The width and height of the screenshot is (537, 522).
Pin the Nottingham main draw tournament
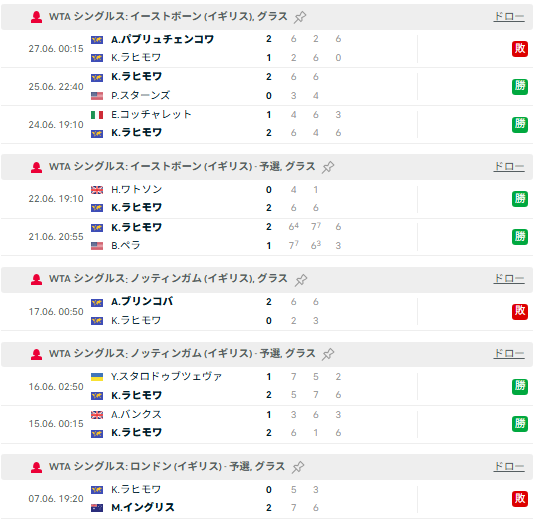click(x=301, y=279)
